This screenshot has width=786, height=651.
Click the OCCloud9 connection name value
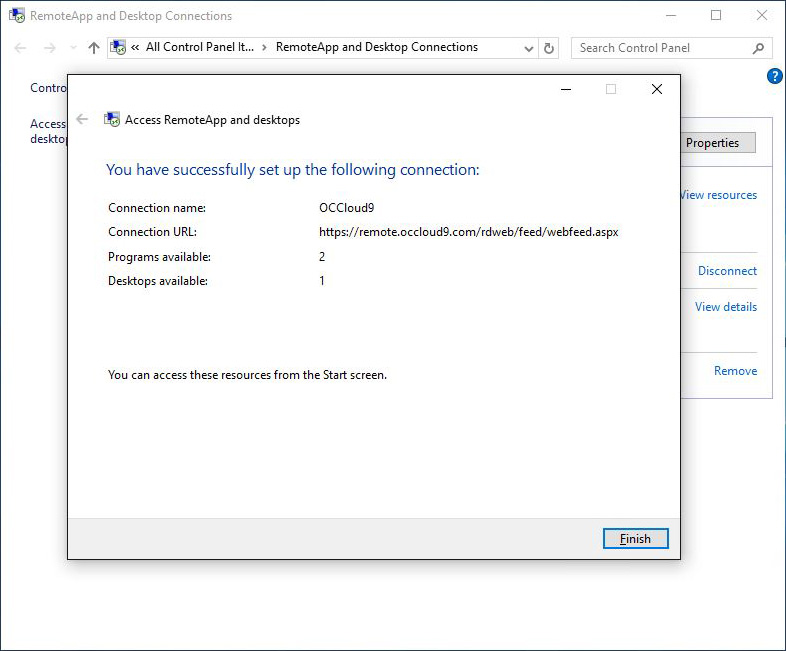346,208
